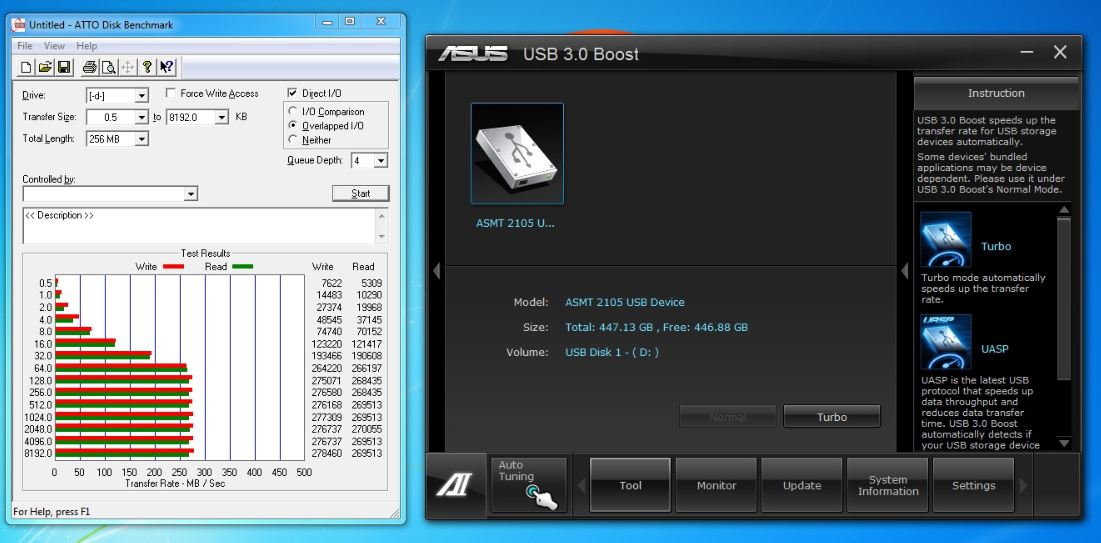This screenshot has width=1101, height=543.
Task: Click the Open folder toolbar icon
Action: coord(45,67)
